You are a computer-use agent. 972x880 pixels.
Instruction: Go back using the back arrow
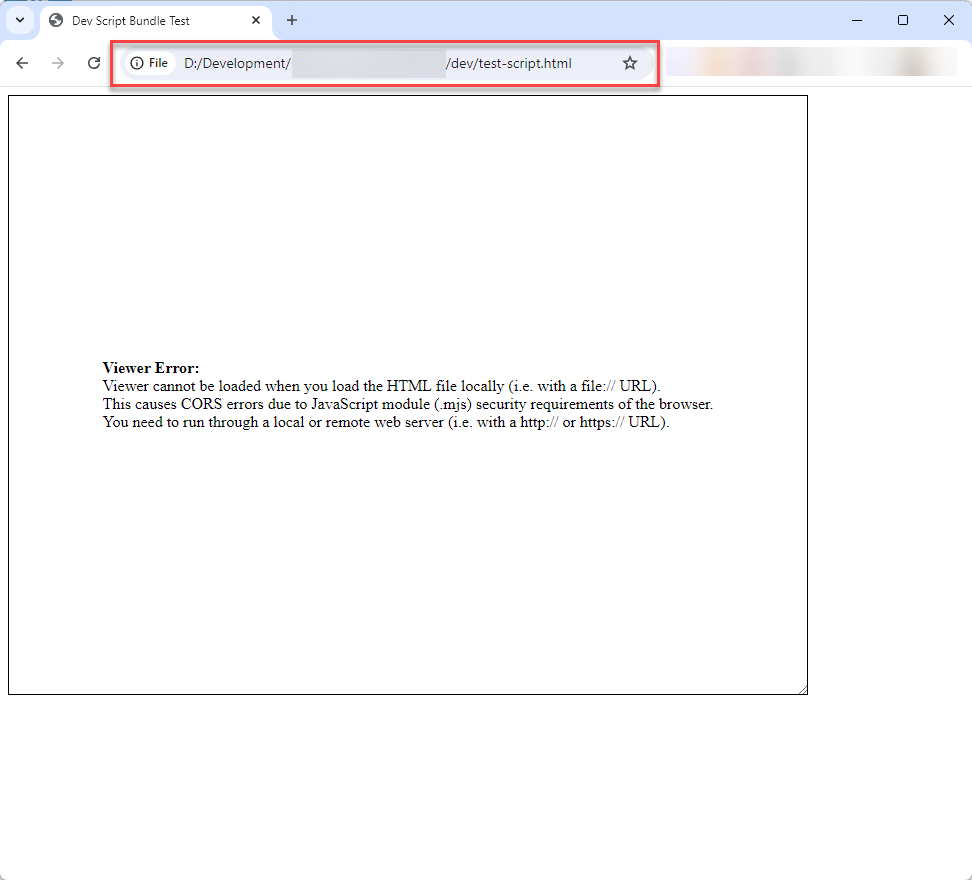click(22, 63)
